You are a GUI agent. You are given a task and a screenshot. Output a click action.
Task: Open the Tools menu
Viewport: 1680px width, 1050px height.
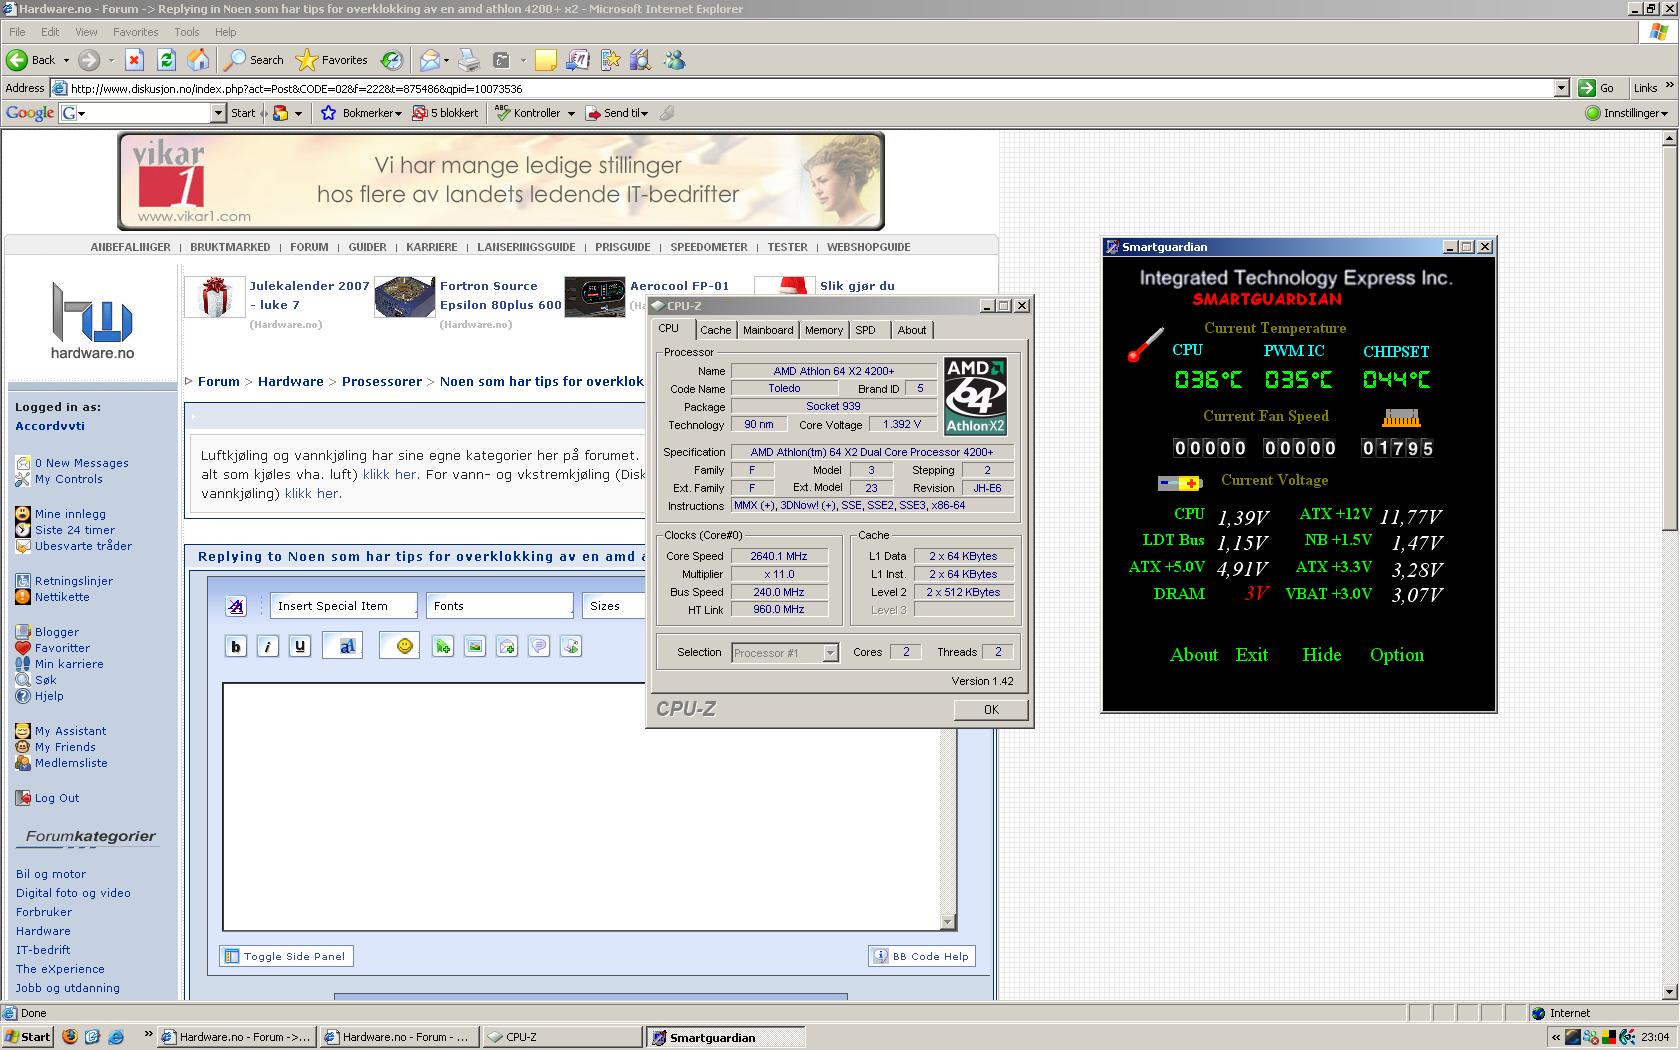pyautogui.click(x=187, y=32)
